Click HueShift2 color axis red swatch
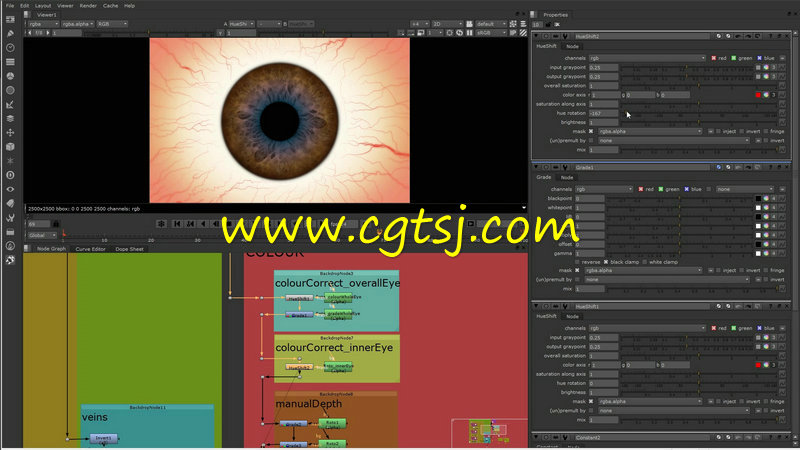 [x=758, y=95]
